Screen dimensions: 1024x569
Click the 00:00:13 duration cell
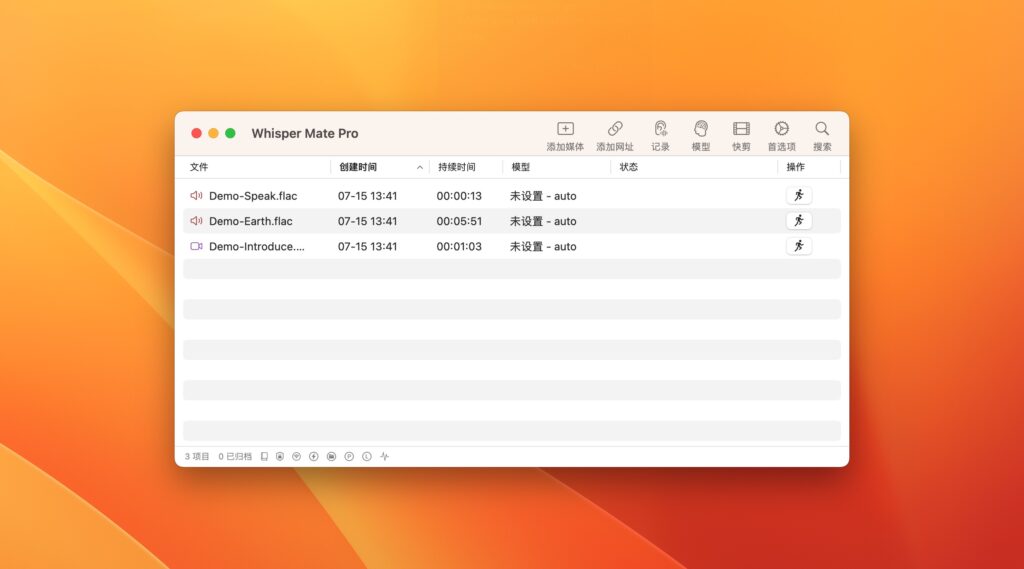pos(459,196)
